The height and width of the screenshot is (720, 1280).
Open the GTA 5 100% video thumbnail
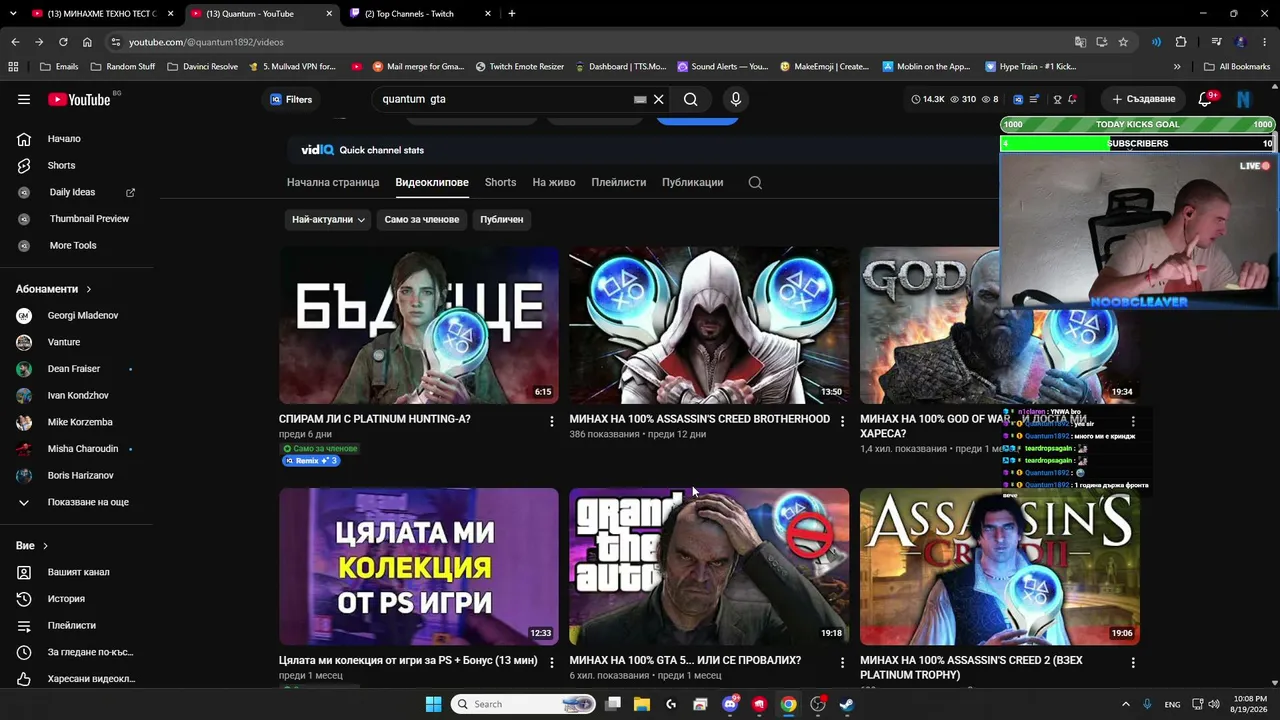click(x=709, y=567)
